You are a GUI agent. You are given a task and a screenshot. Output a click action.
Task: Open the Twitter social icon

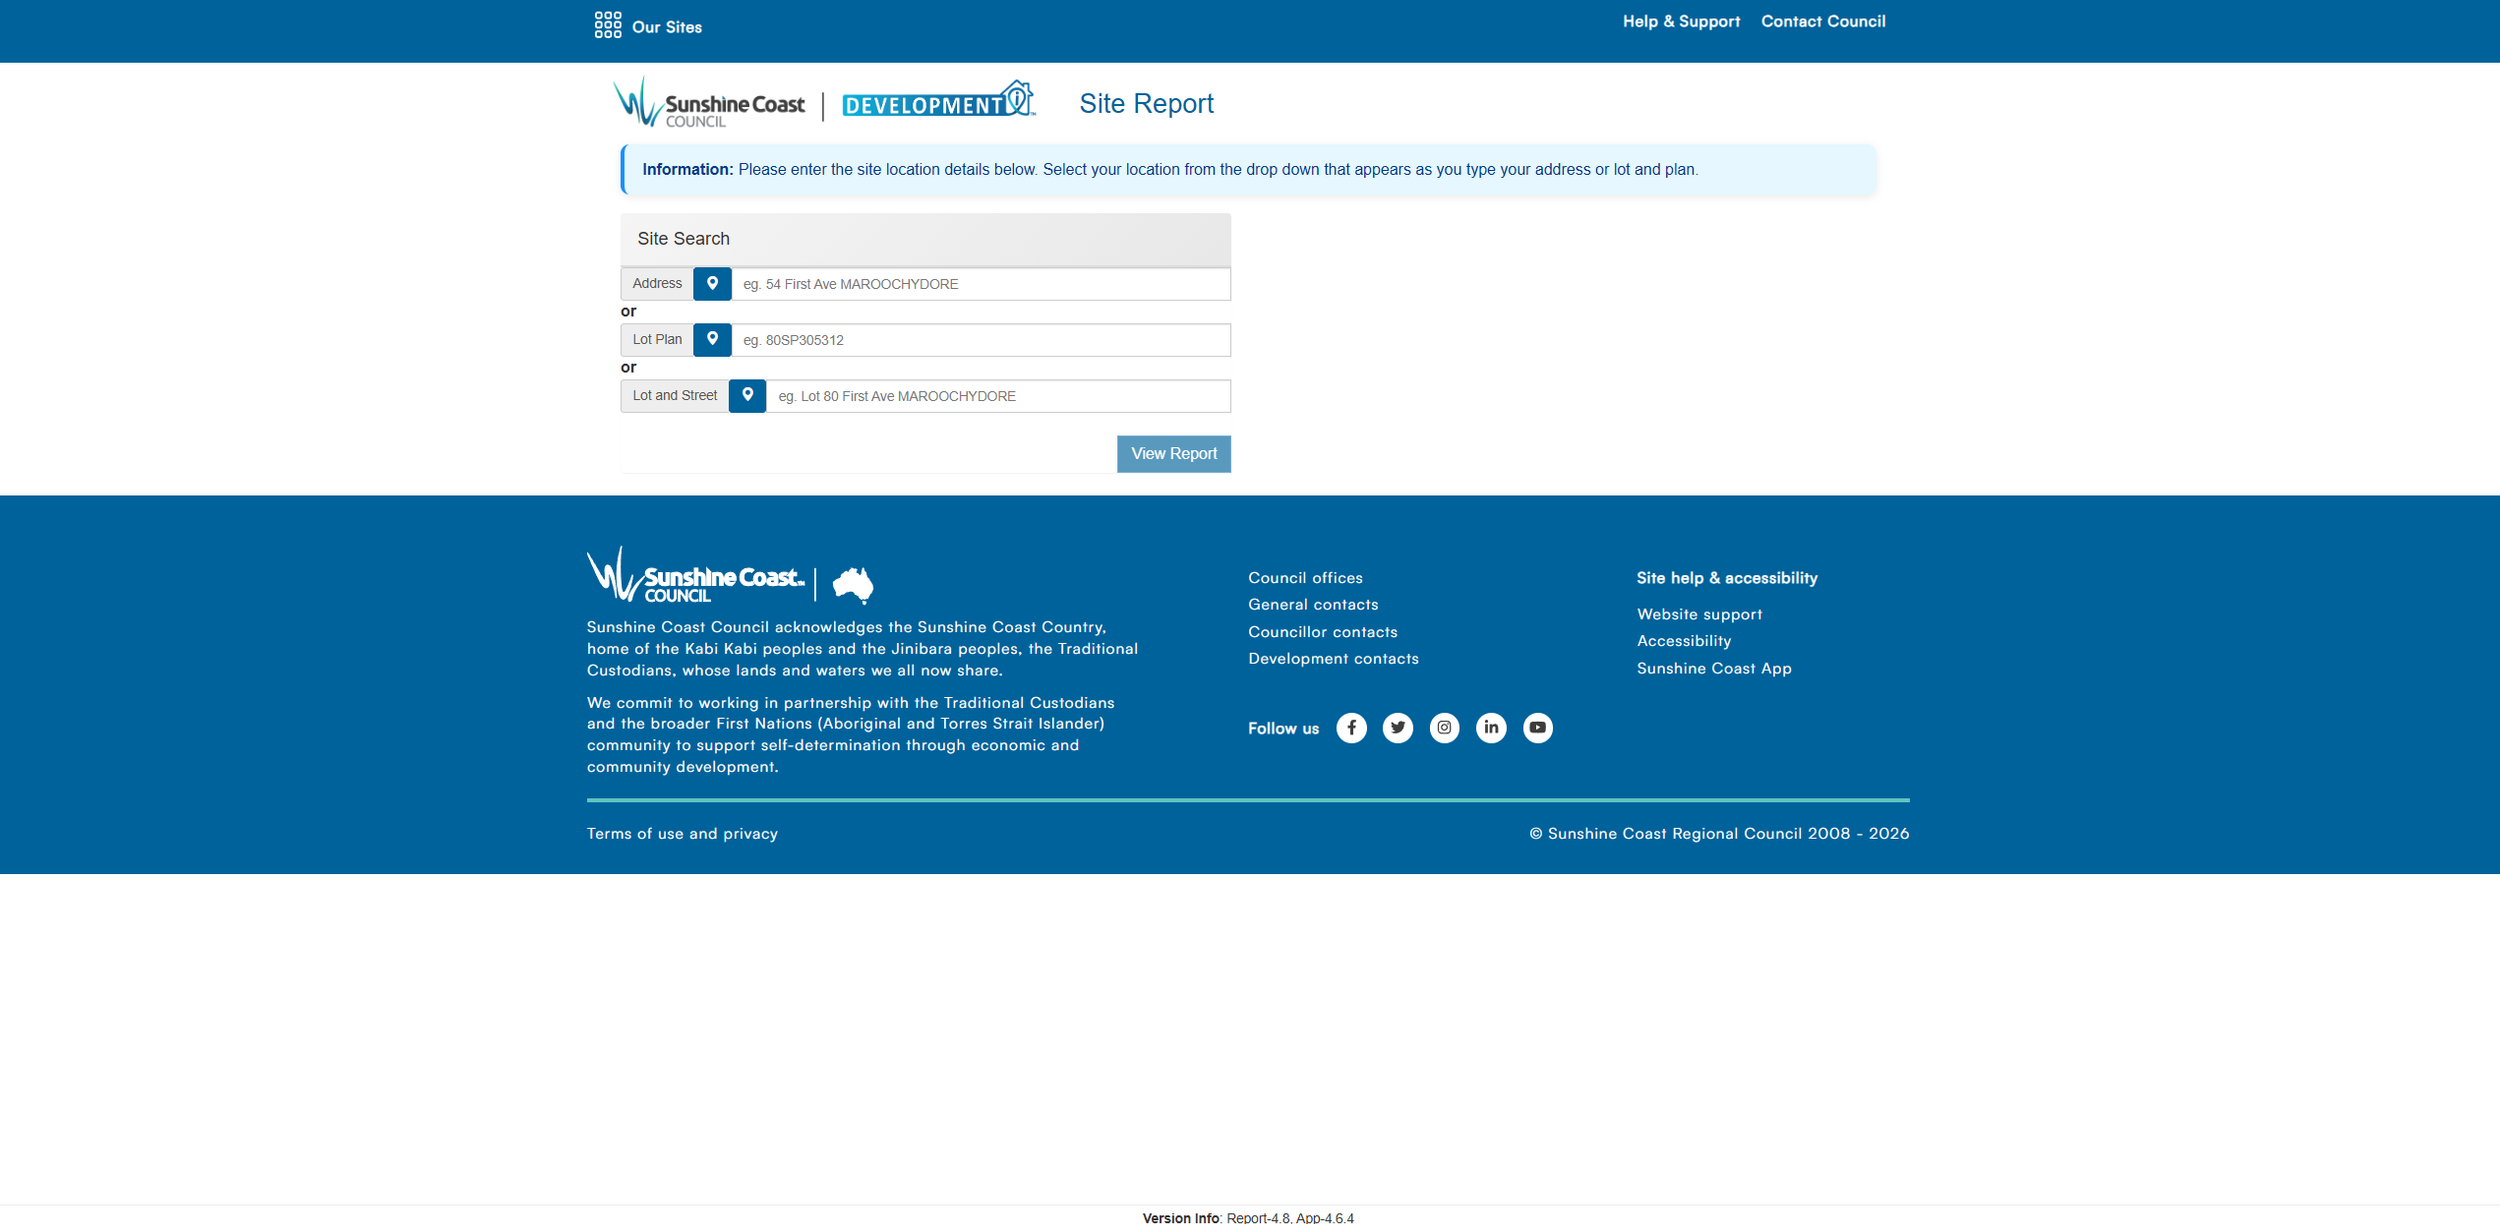coord(1398,727)
